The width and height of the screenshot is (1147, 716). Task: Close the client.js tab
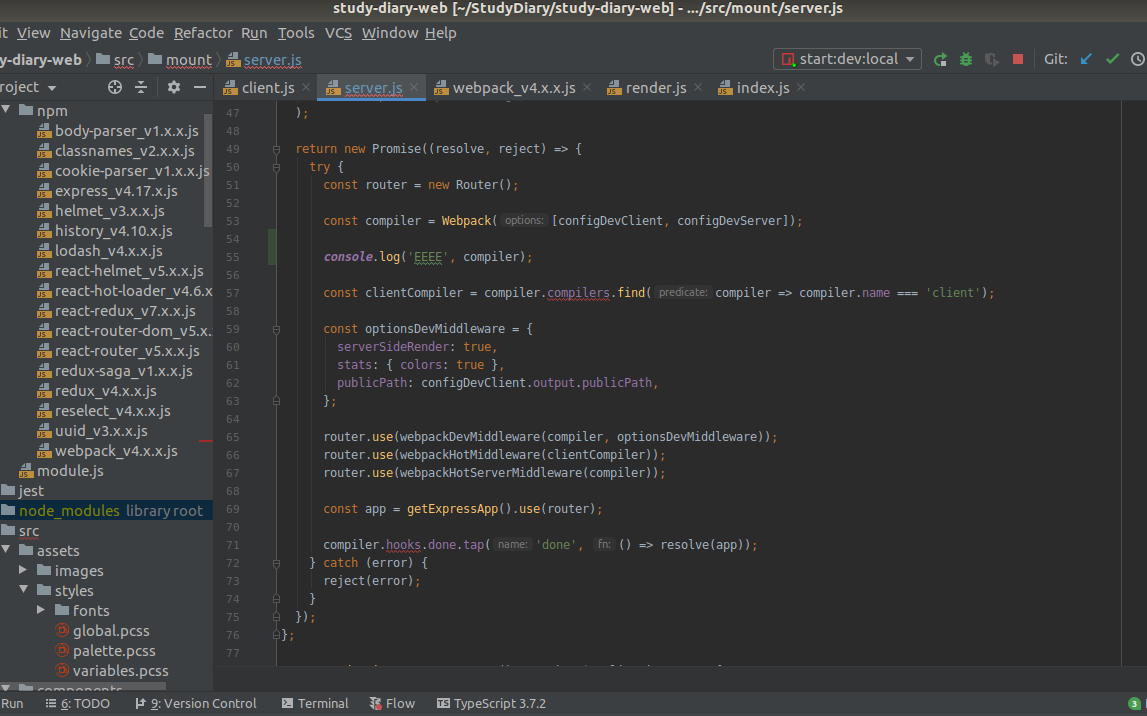(306, 87)
